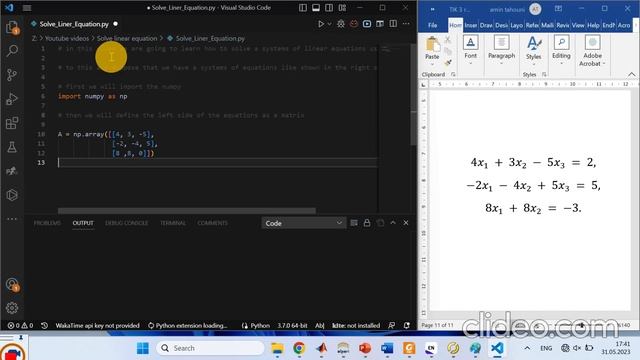Open the Source Control view
This screenshot has height=360, width=640.
(x=12, y=75)
